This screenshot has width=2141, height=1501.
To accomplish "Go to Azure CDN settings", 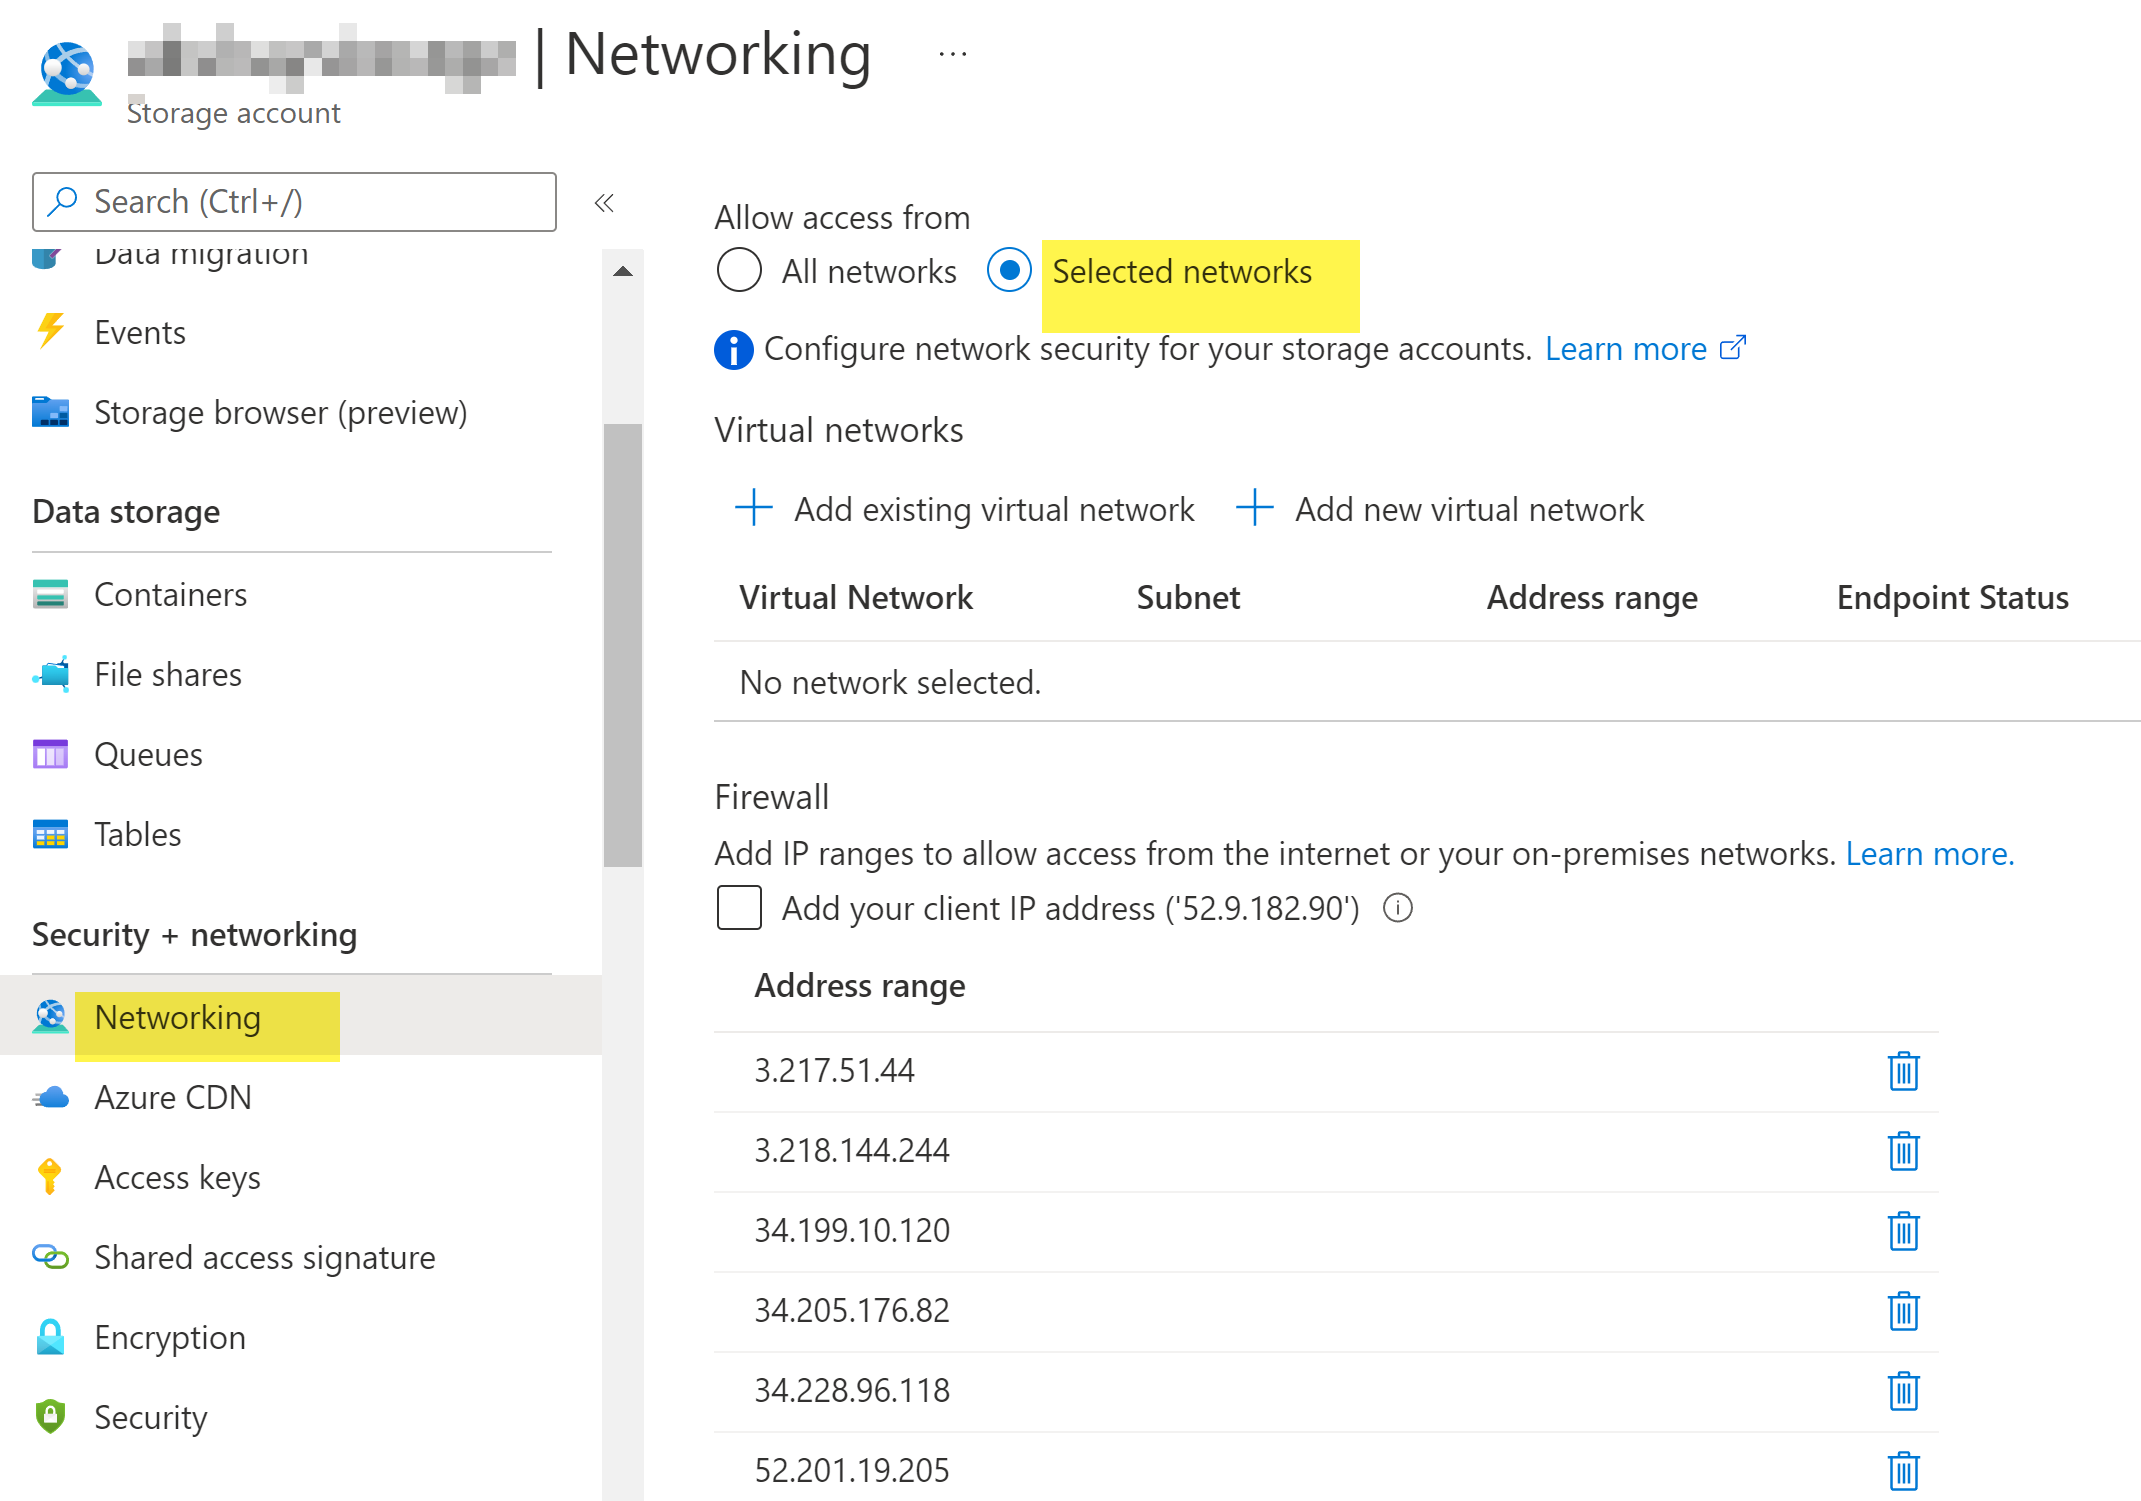I will (172, 1097).
